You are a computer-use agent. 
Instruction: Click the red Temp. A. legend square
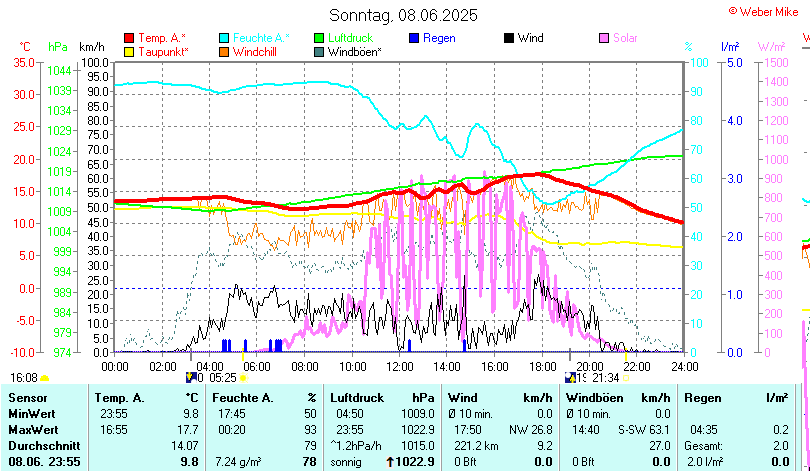click(129, 38)
